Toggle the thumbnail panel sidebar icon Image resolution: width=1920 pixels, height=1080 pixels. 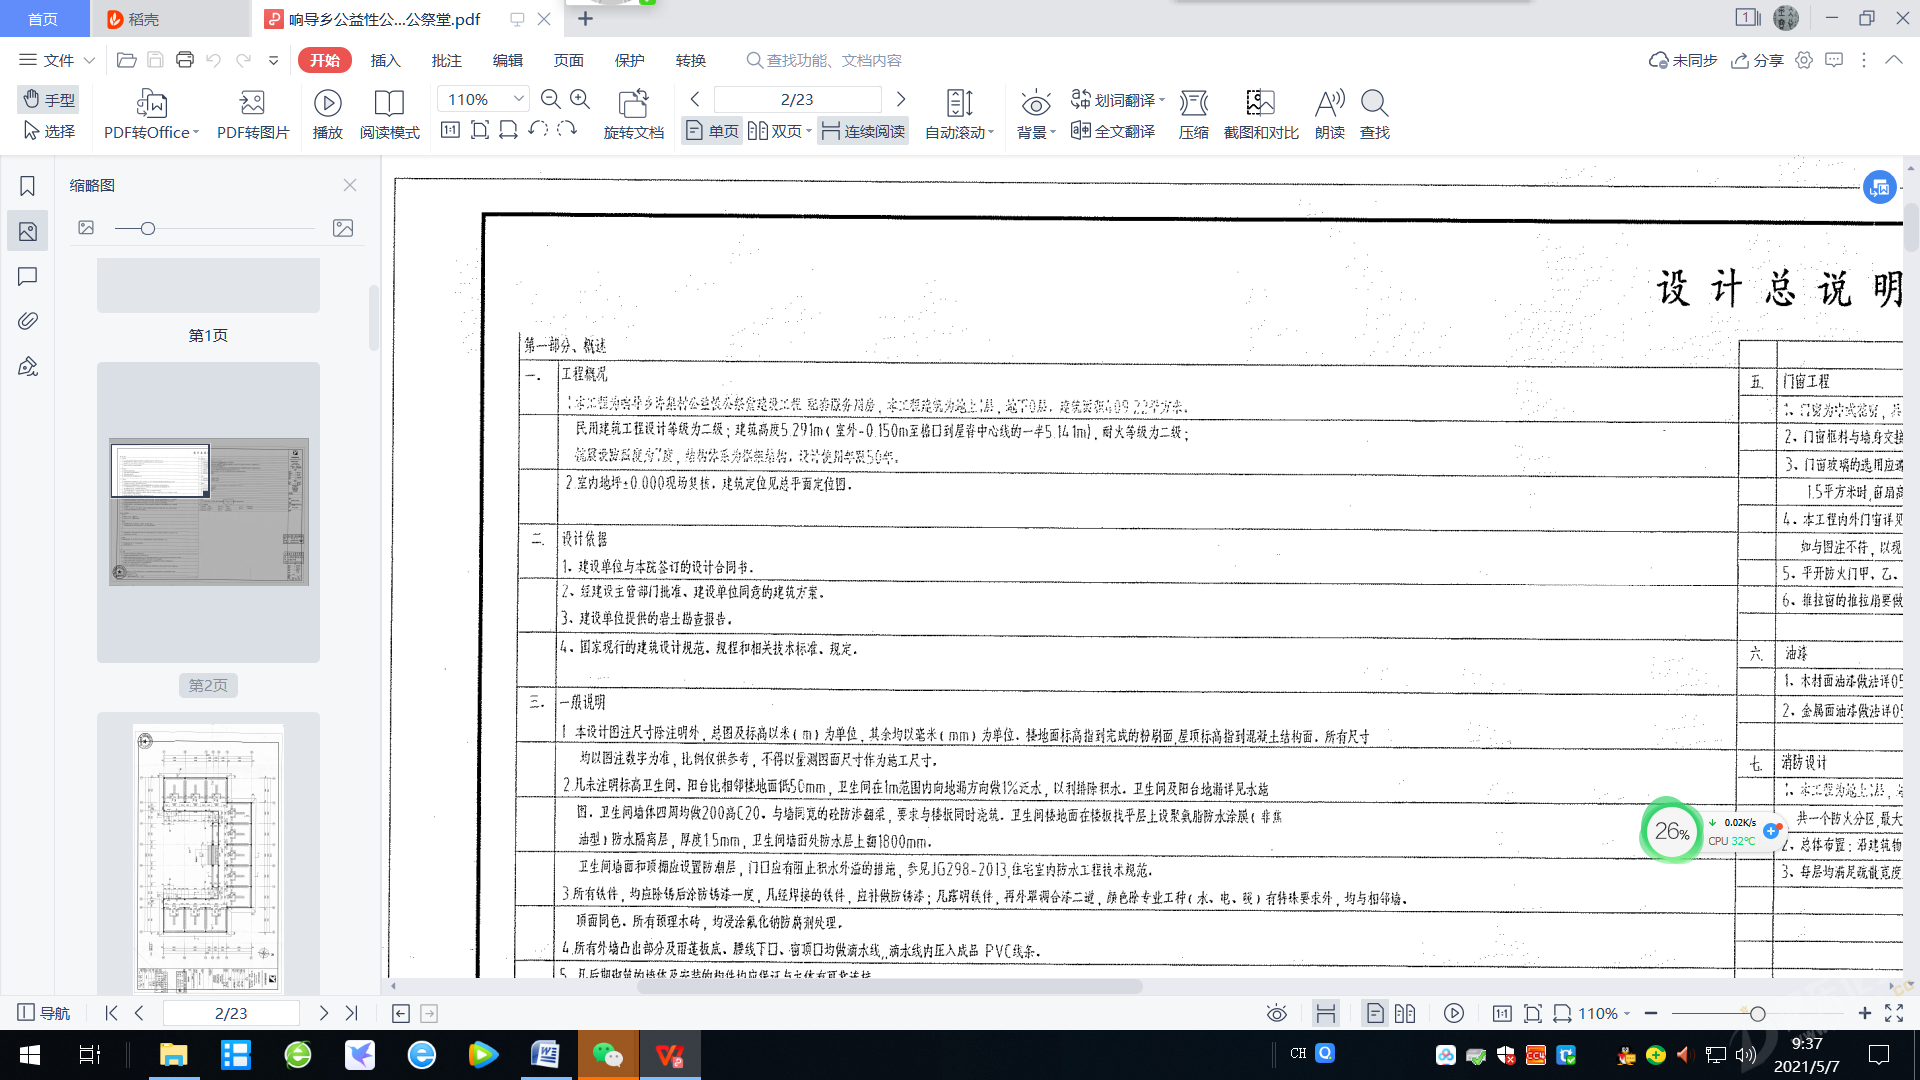pyautogui.click(x=27, y=231)
